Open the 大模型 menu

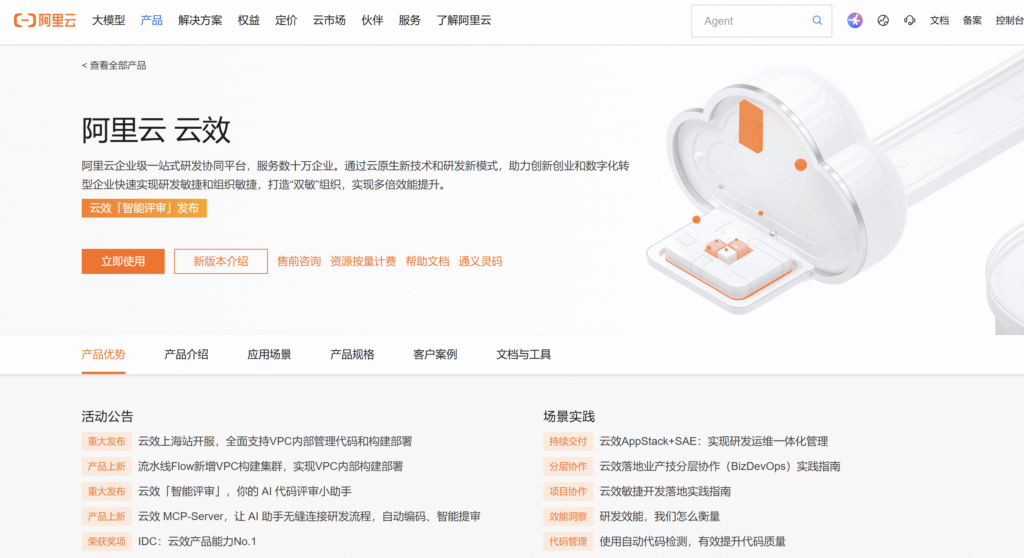point(108,20)
